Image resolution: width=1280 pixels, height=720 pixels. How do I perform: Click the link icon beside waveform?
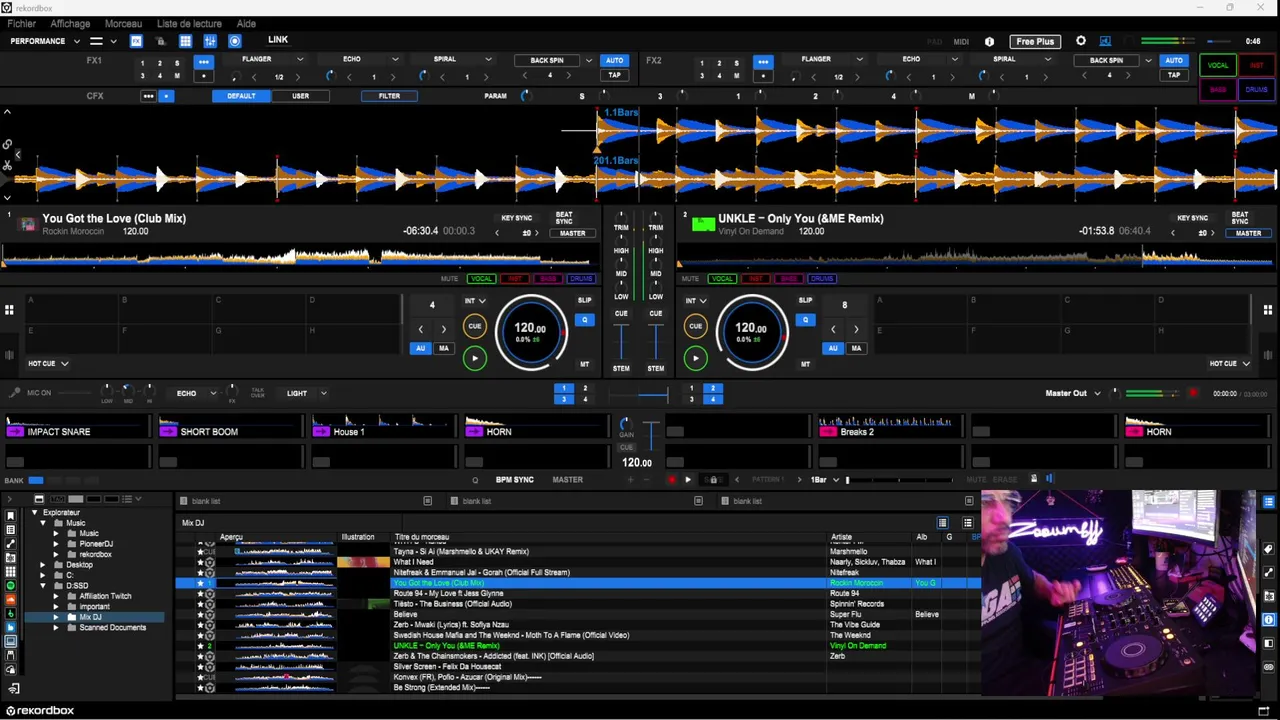click(7, 145)
